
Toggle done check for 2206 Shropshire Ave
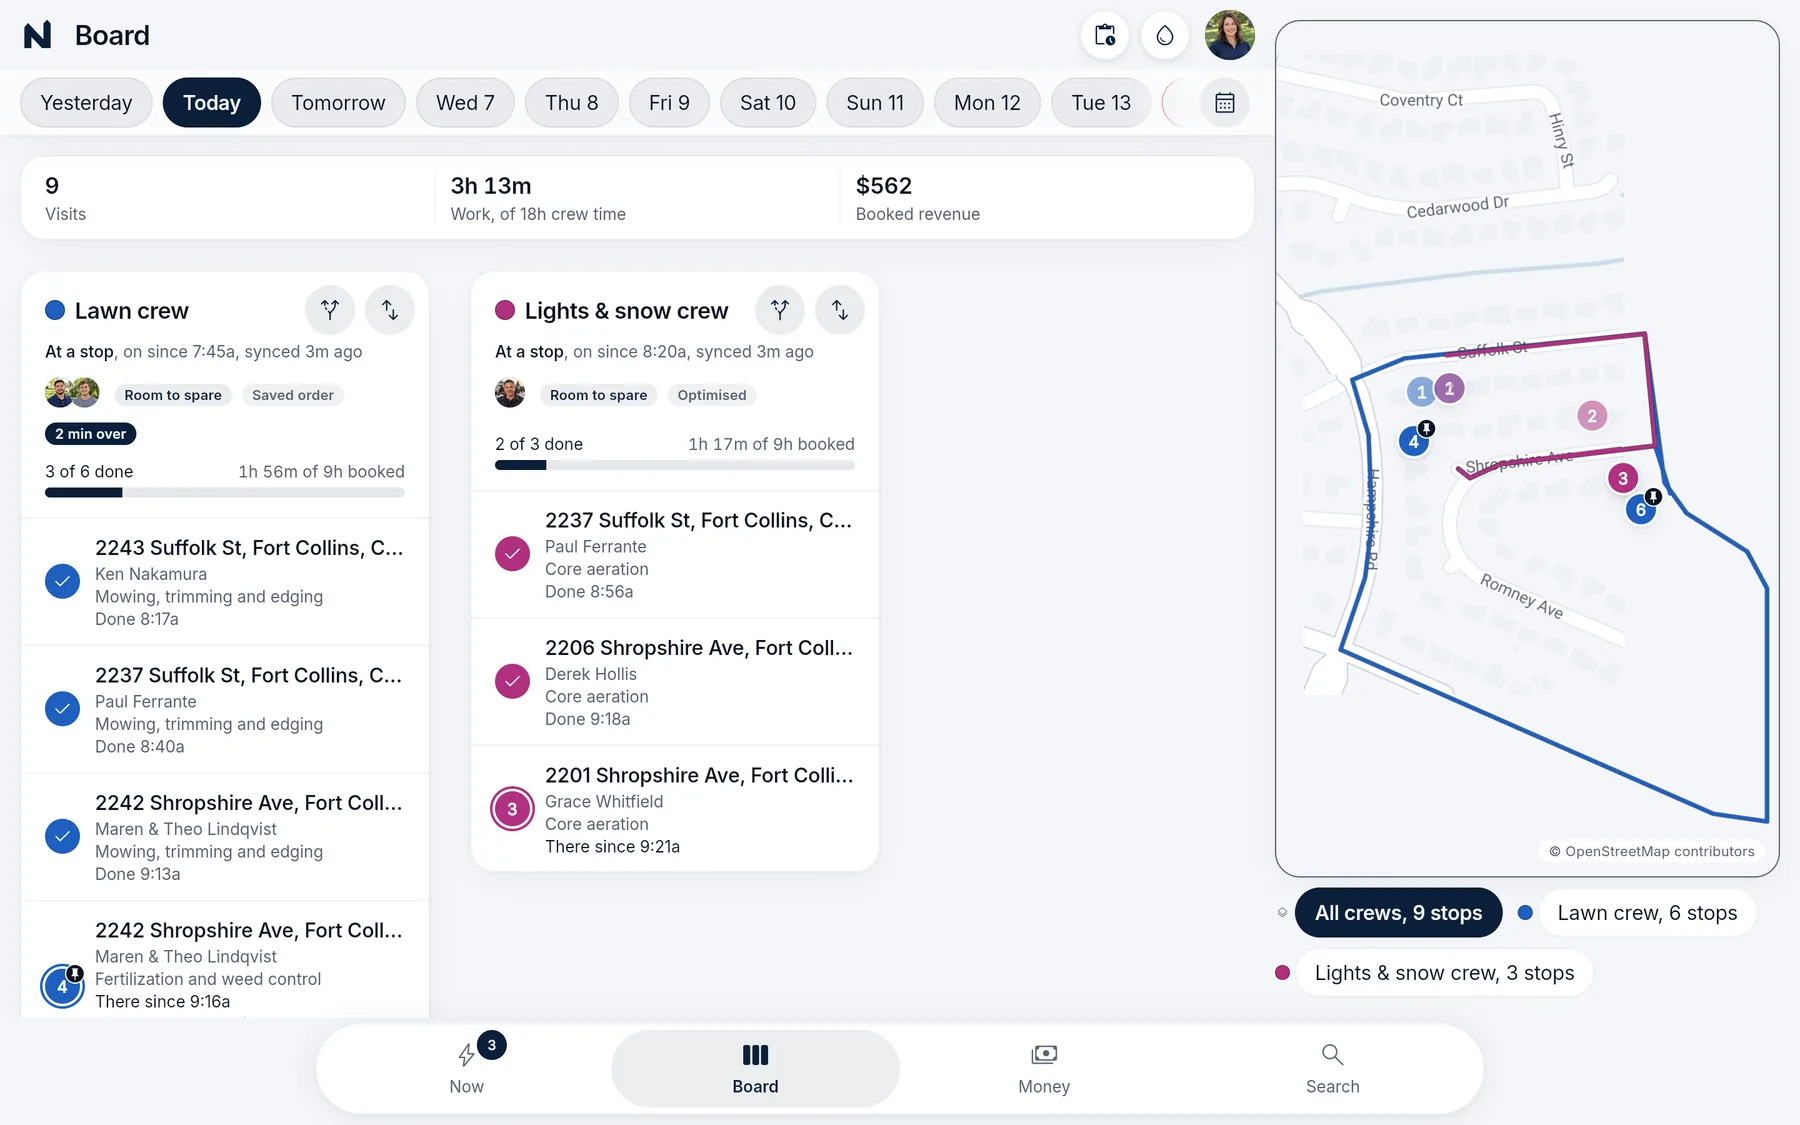click(512, 682)
